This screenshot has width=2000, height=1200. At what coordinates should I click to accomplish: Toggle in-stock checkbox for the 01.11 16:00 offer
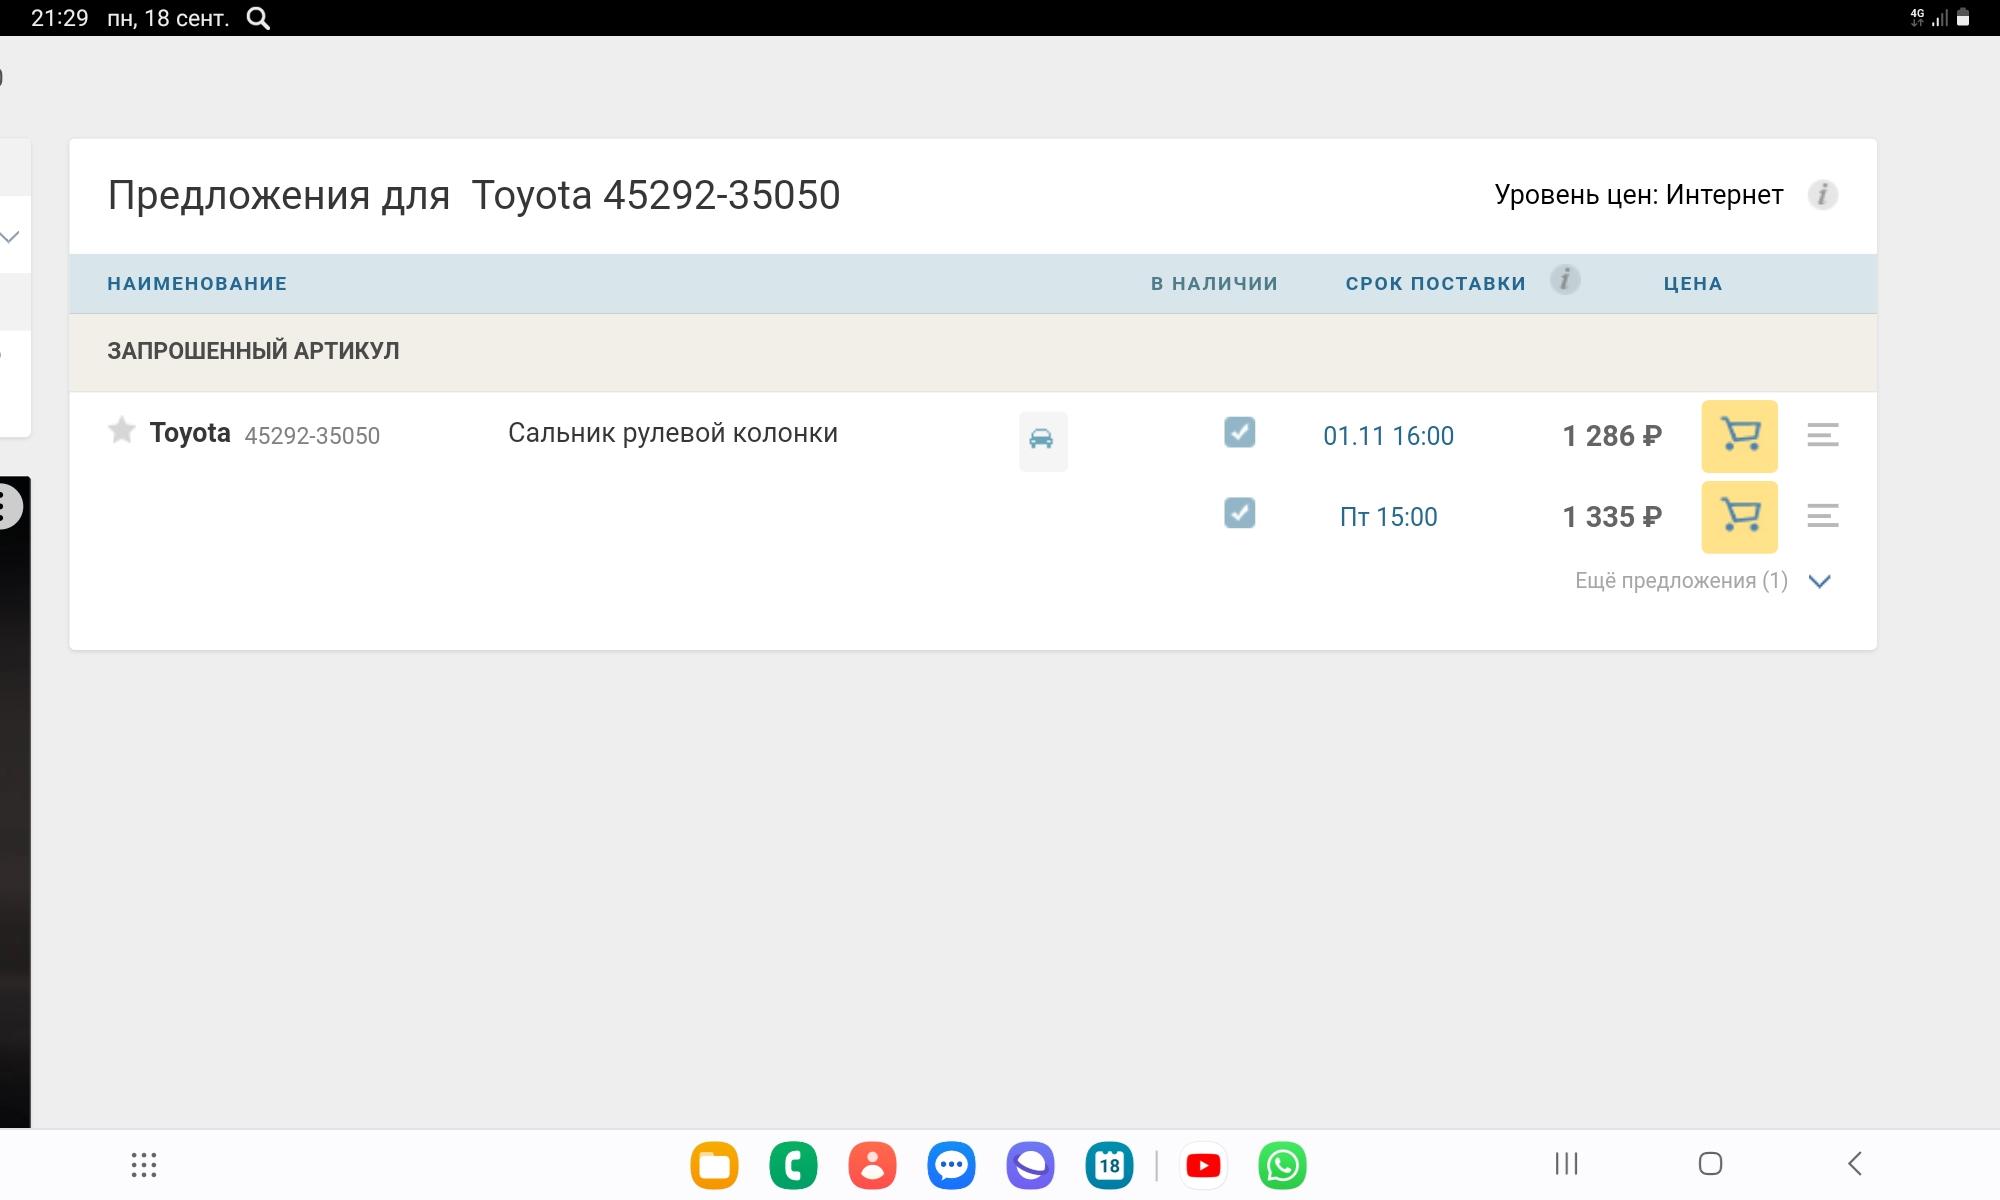pyautogui.click(x=1239, y=432)
